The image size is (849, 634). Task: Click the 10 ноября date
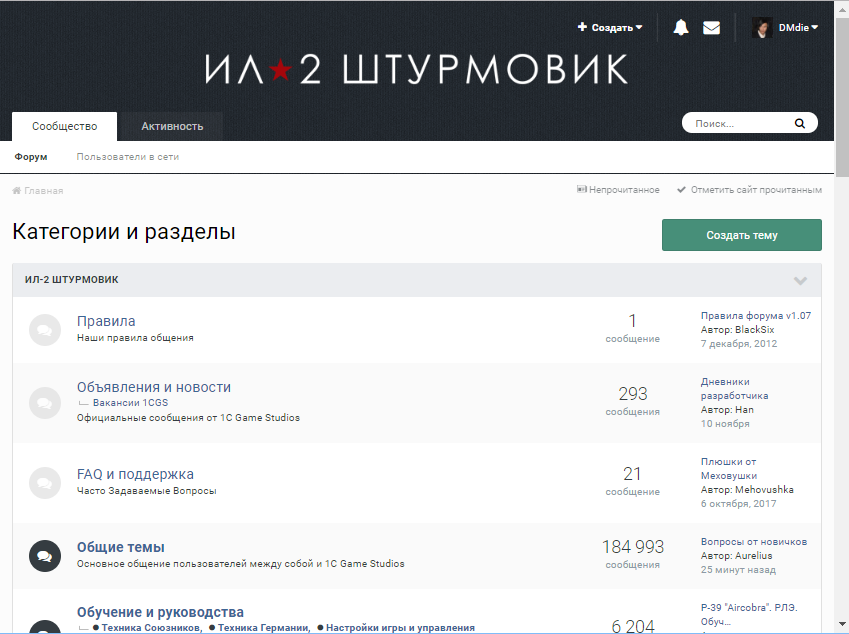(725, 424)
